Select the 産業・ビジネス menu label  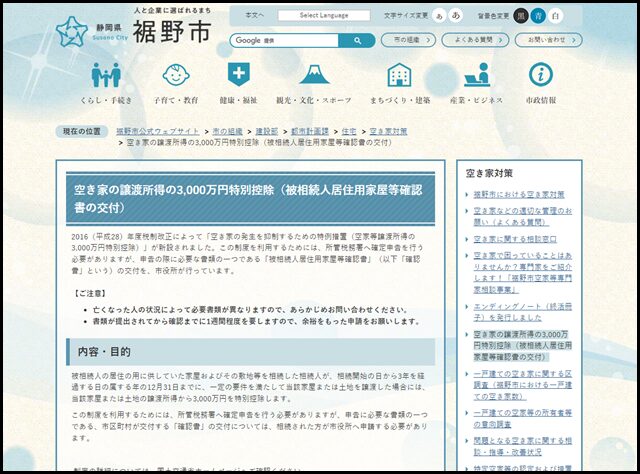click(x=476, y=100)
